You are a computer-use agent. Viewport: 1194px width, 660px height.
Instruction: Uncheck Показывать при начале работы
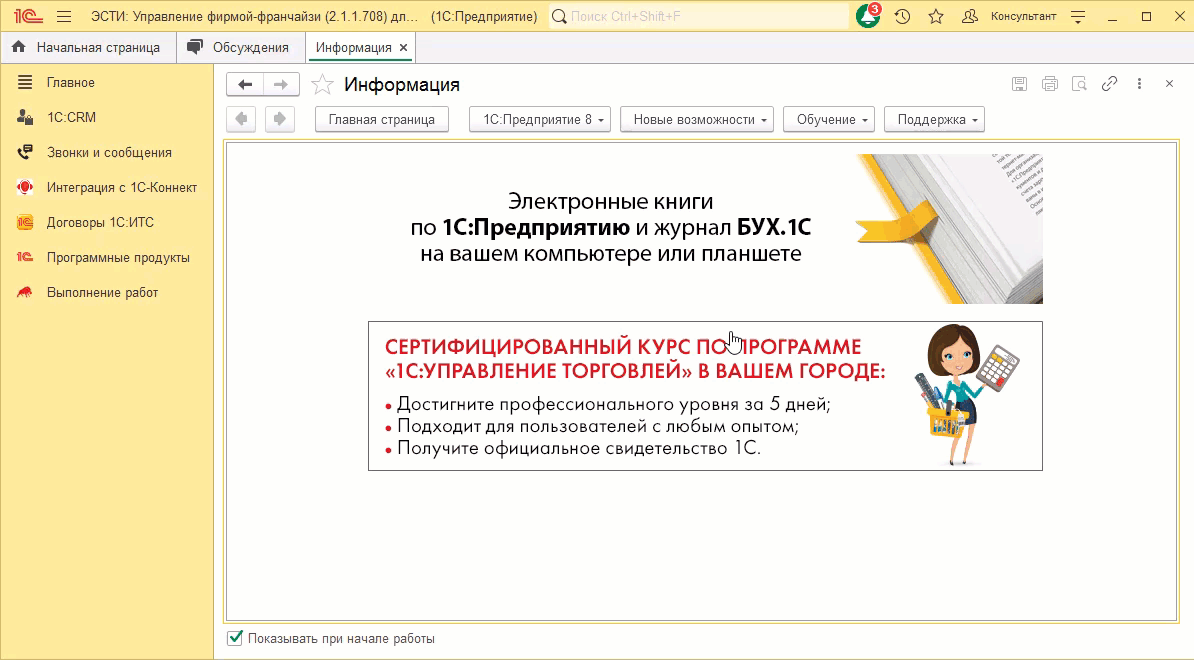pos(234,637)
